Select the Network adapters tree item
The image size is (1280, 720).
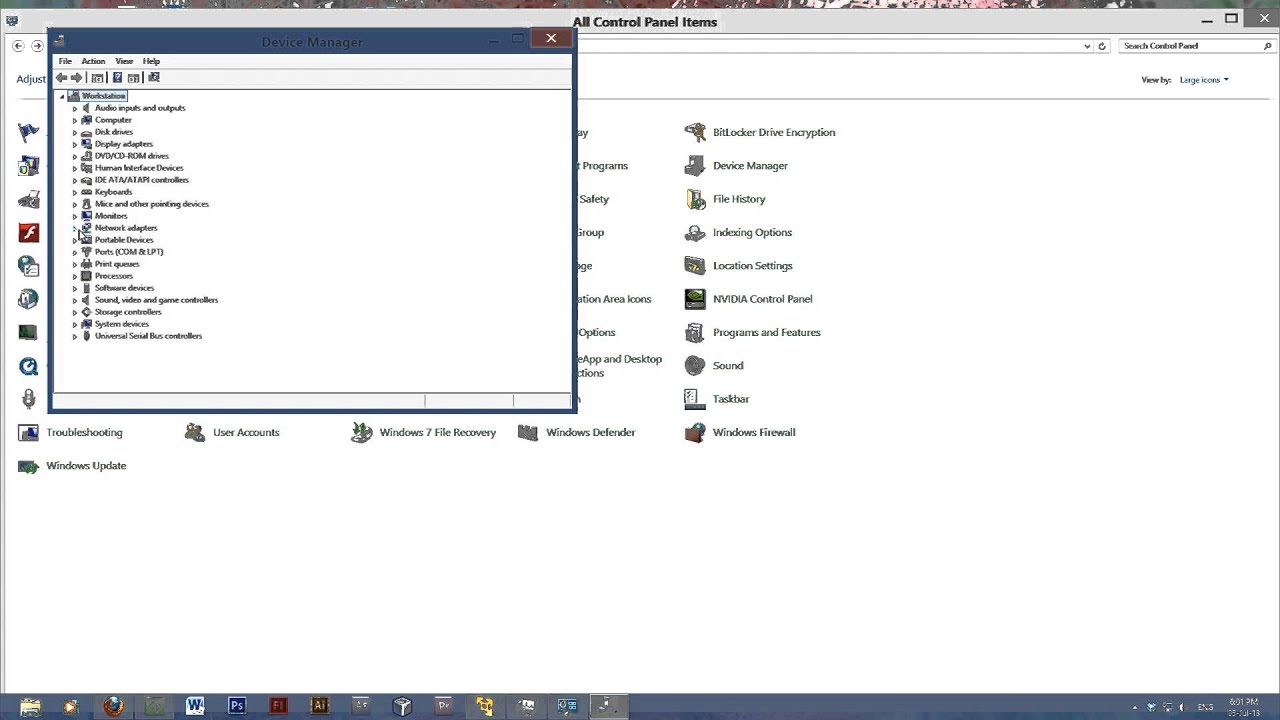click(x=126, y=228)
